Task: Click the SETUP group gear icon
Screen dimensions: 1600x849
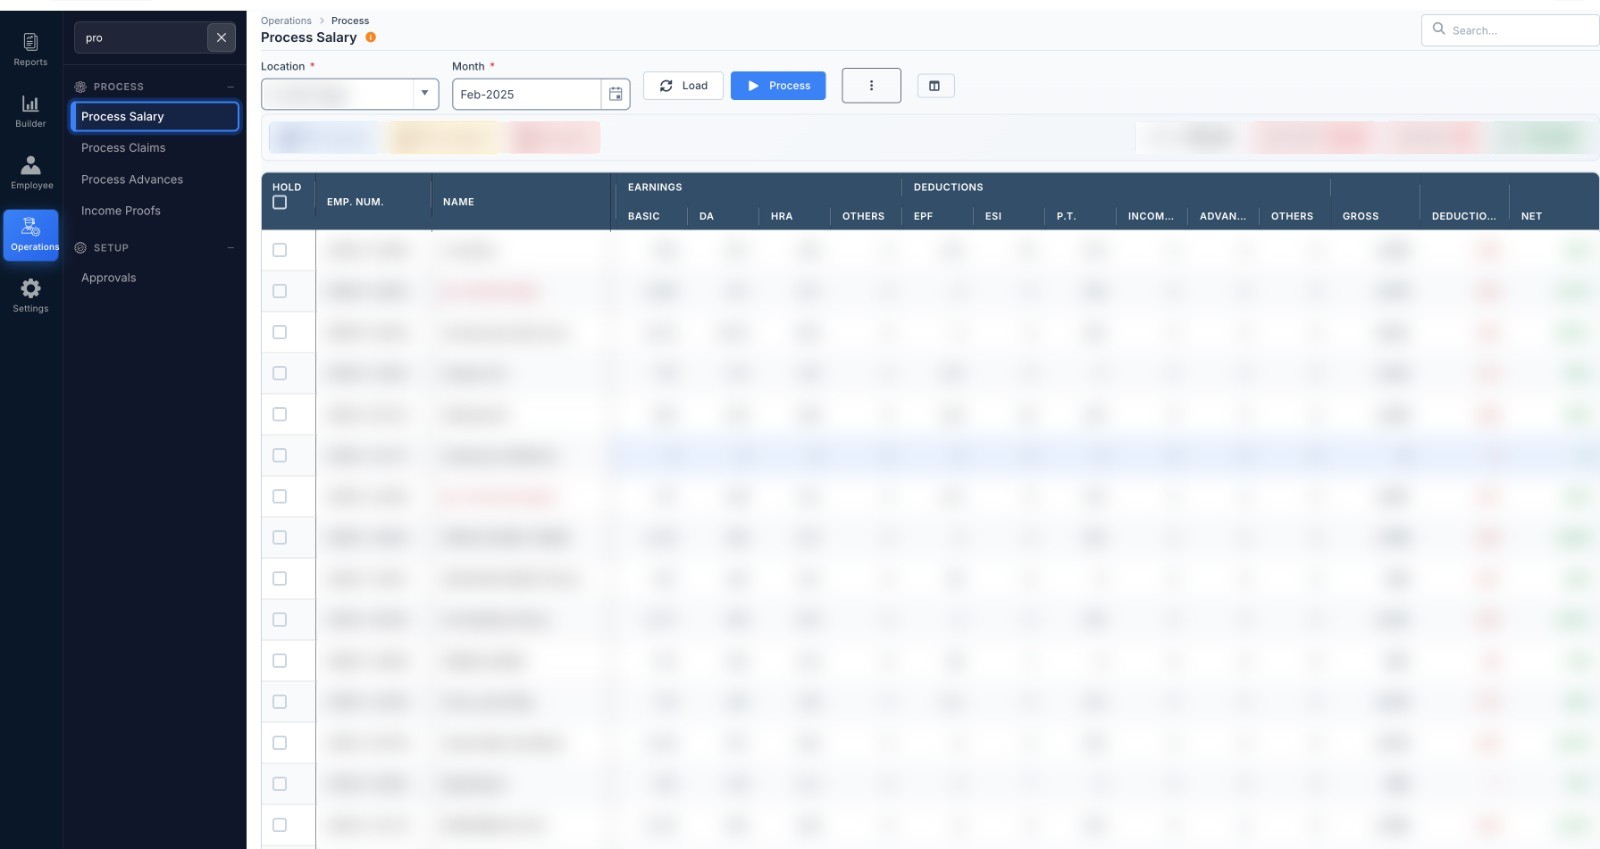Action: click(x=80, y=248)
